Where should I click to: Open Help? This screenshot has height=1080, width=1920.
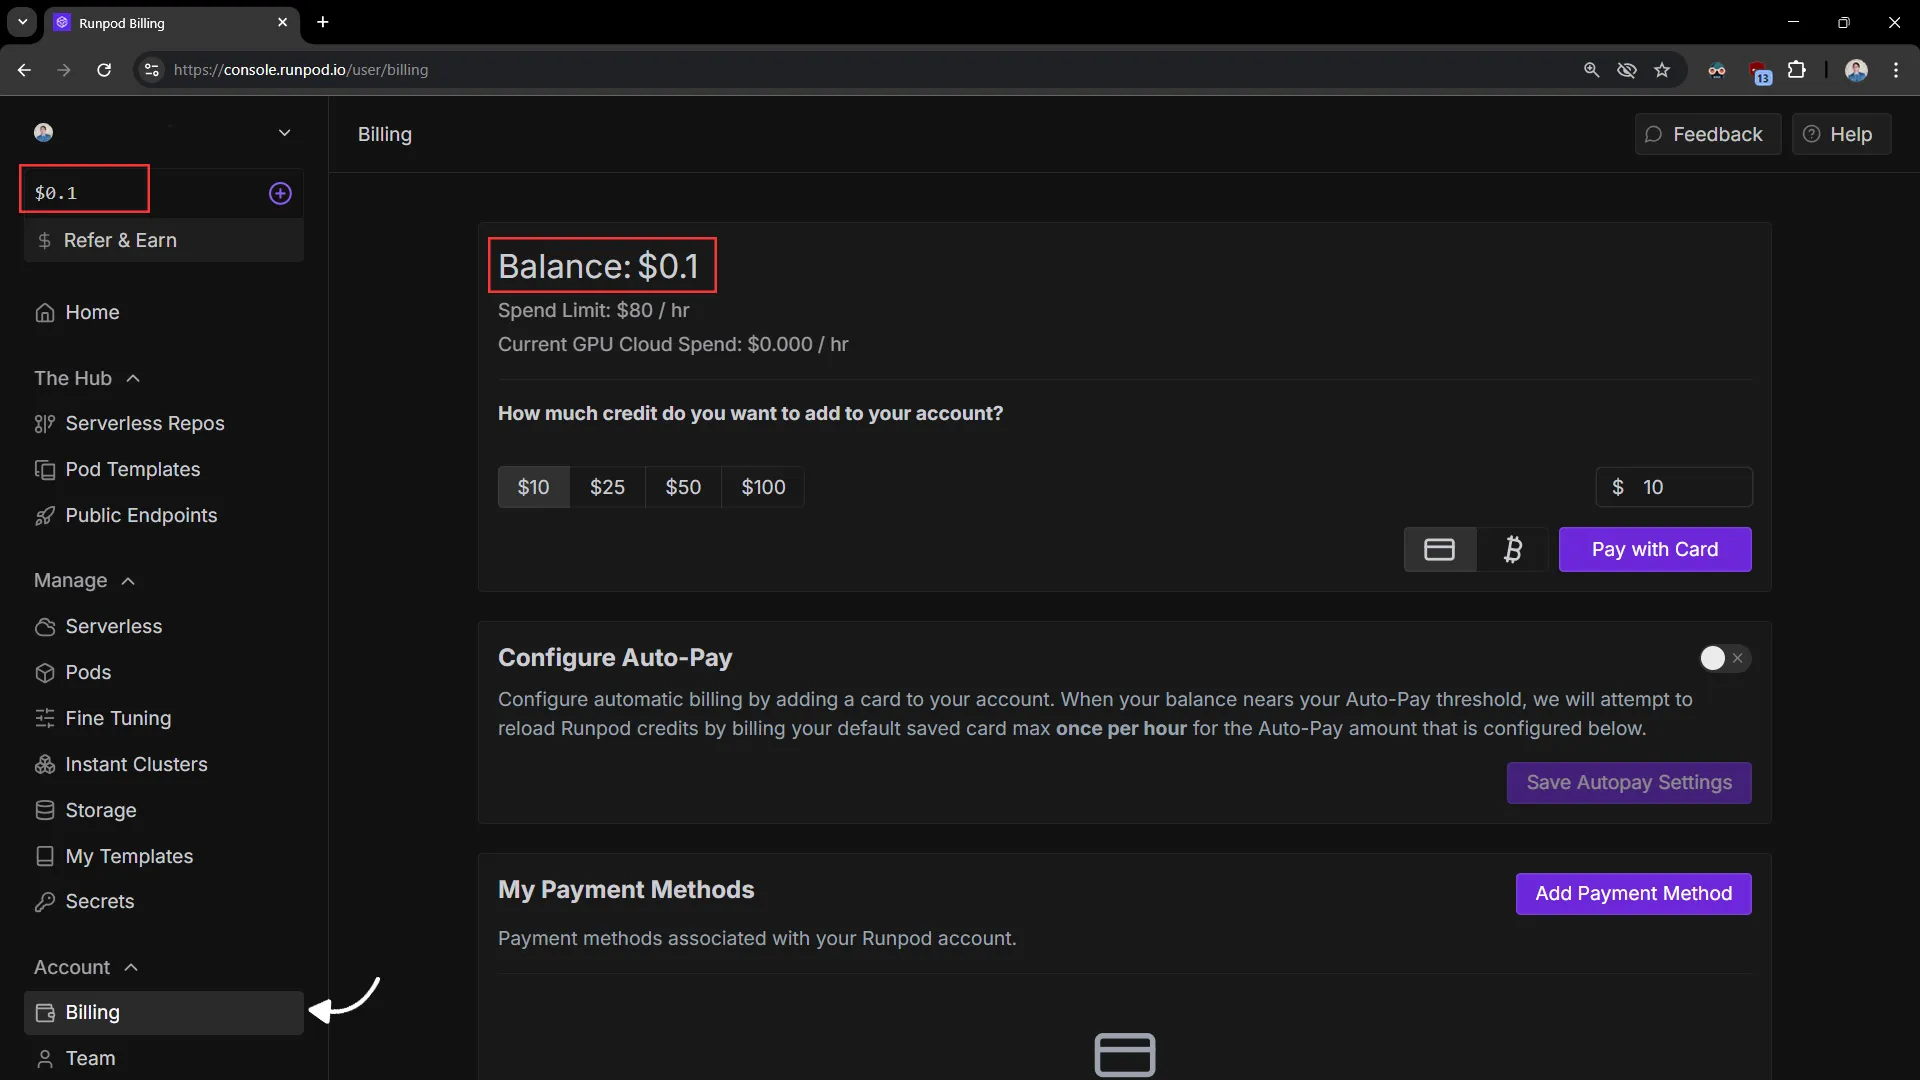pyautogui.click(x=1841, y=133)
